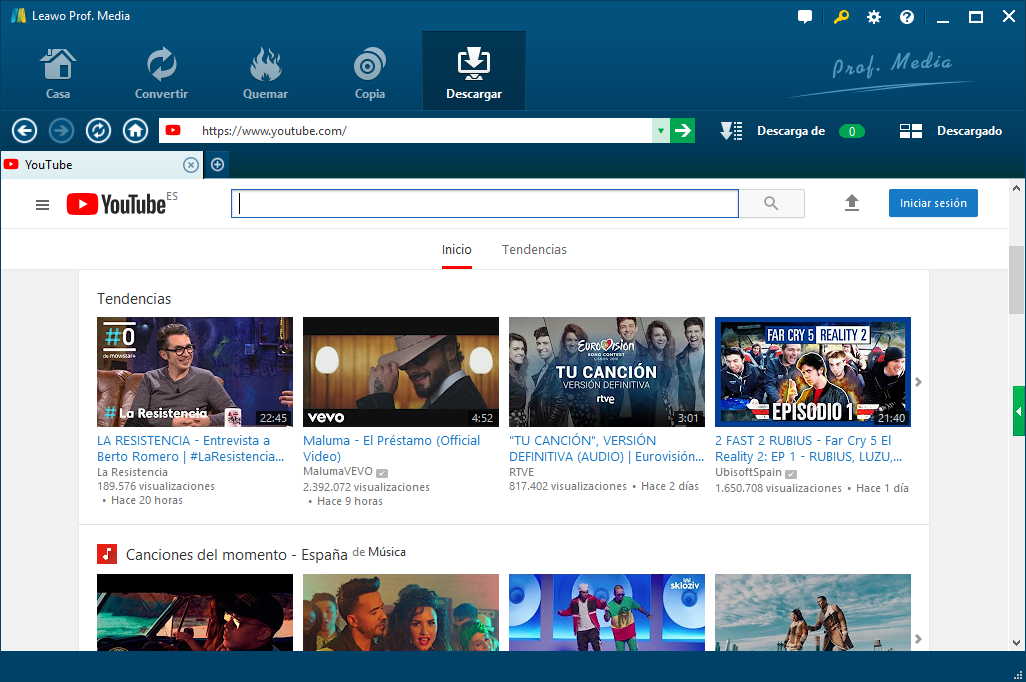
Task: Show next videos in Tendencias row
Action: 918,382
